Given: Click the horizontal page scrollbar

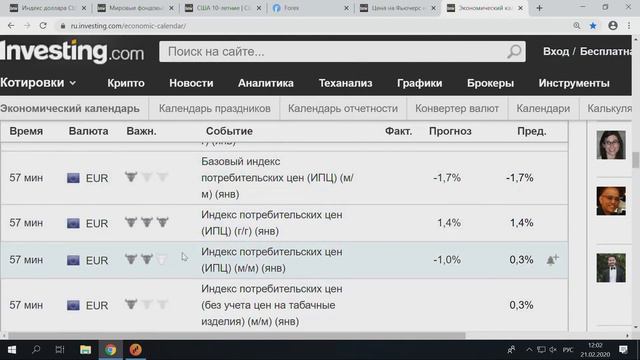Looking at the screenshot, I should click(x=237, y=336).
